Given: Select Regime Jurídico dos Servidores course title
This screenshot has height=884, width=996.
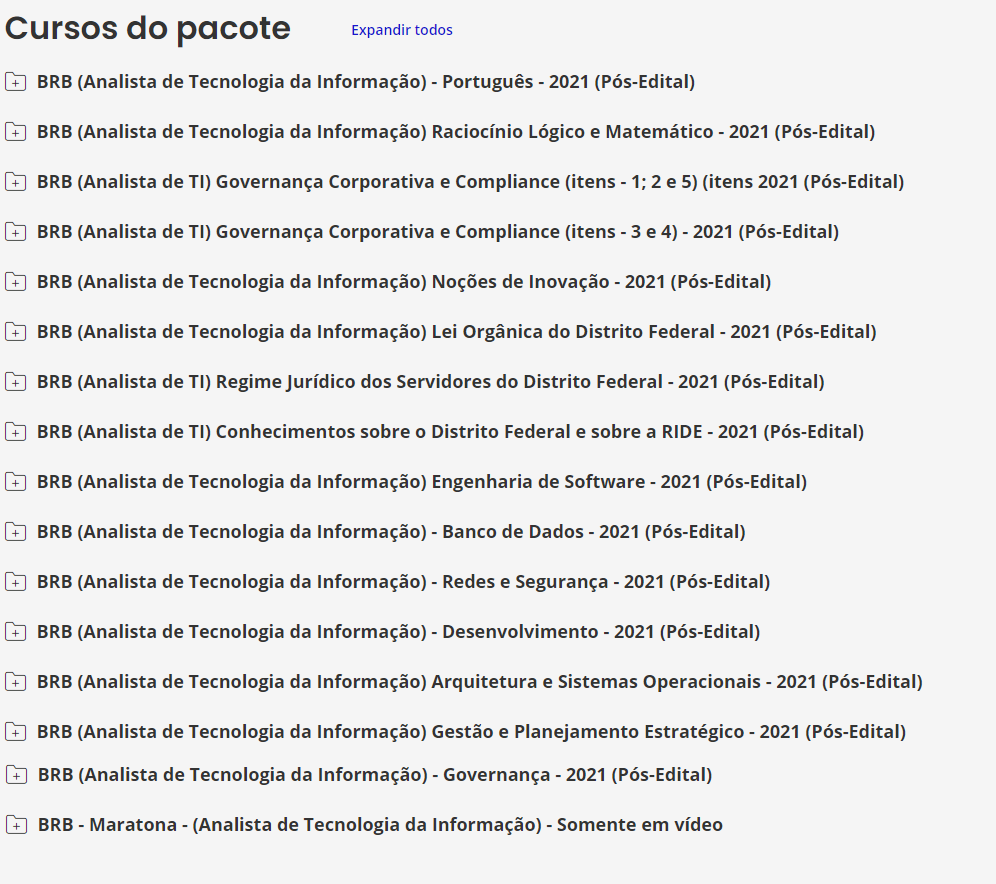Looking at the screenshot, I should (431, 382).
